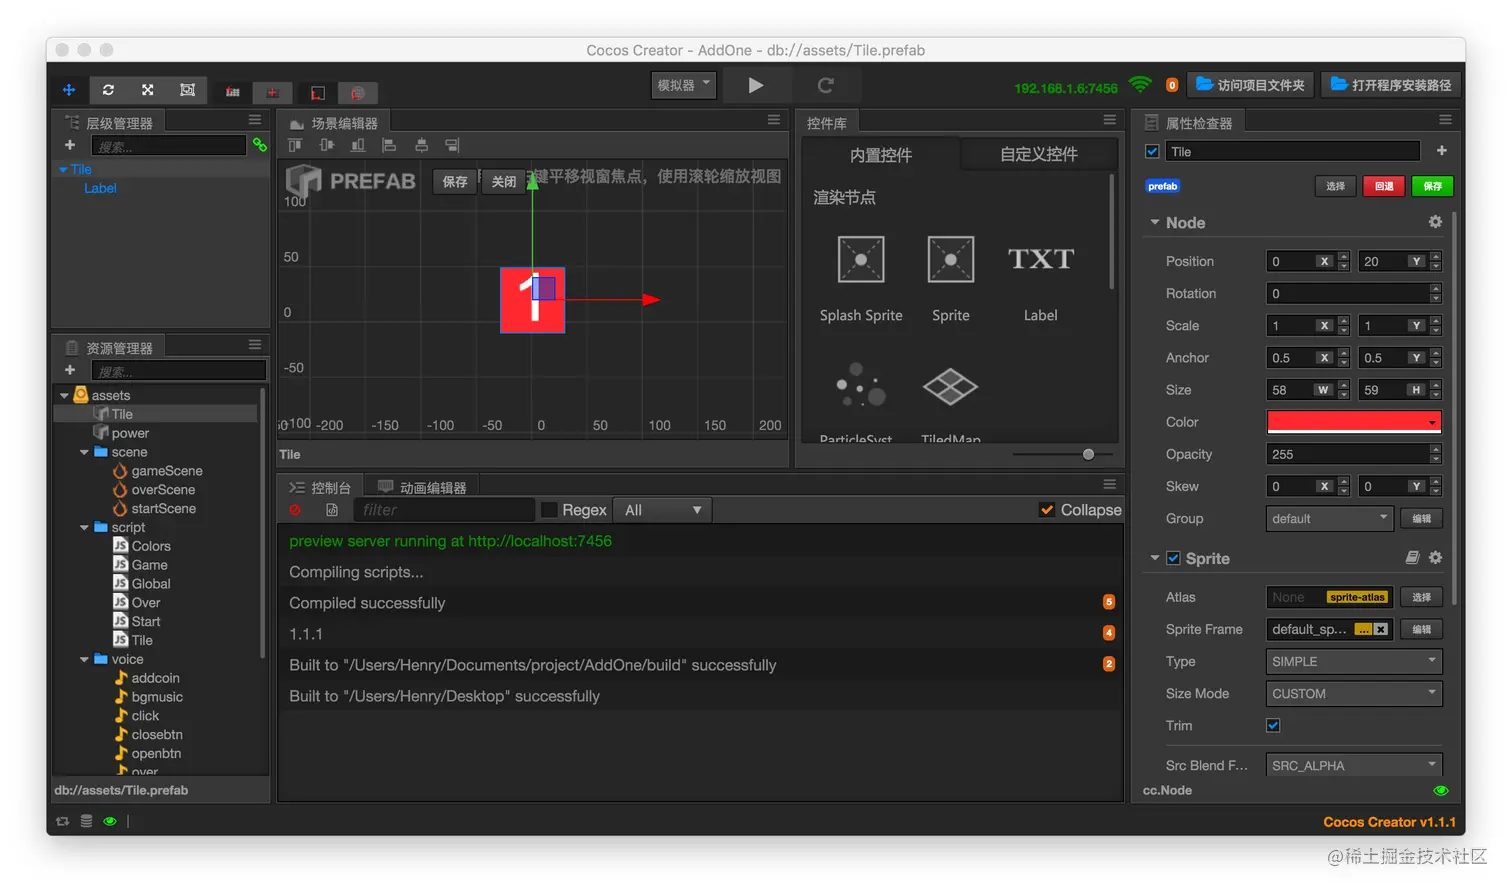Collapse the voice folder
Screen dimensions: 1512x891
[84, 660]
